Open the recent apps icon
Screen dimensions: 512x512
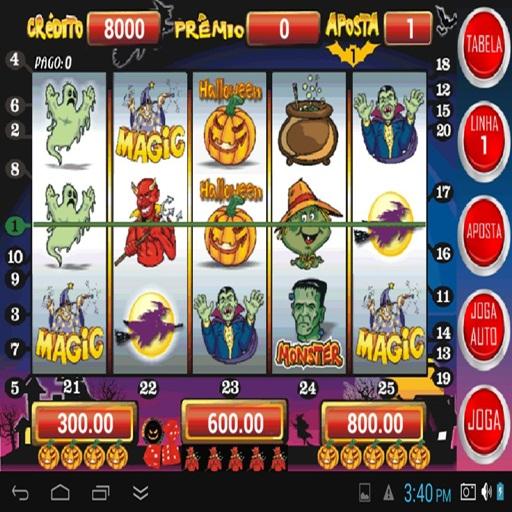coord(100,493)
